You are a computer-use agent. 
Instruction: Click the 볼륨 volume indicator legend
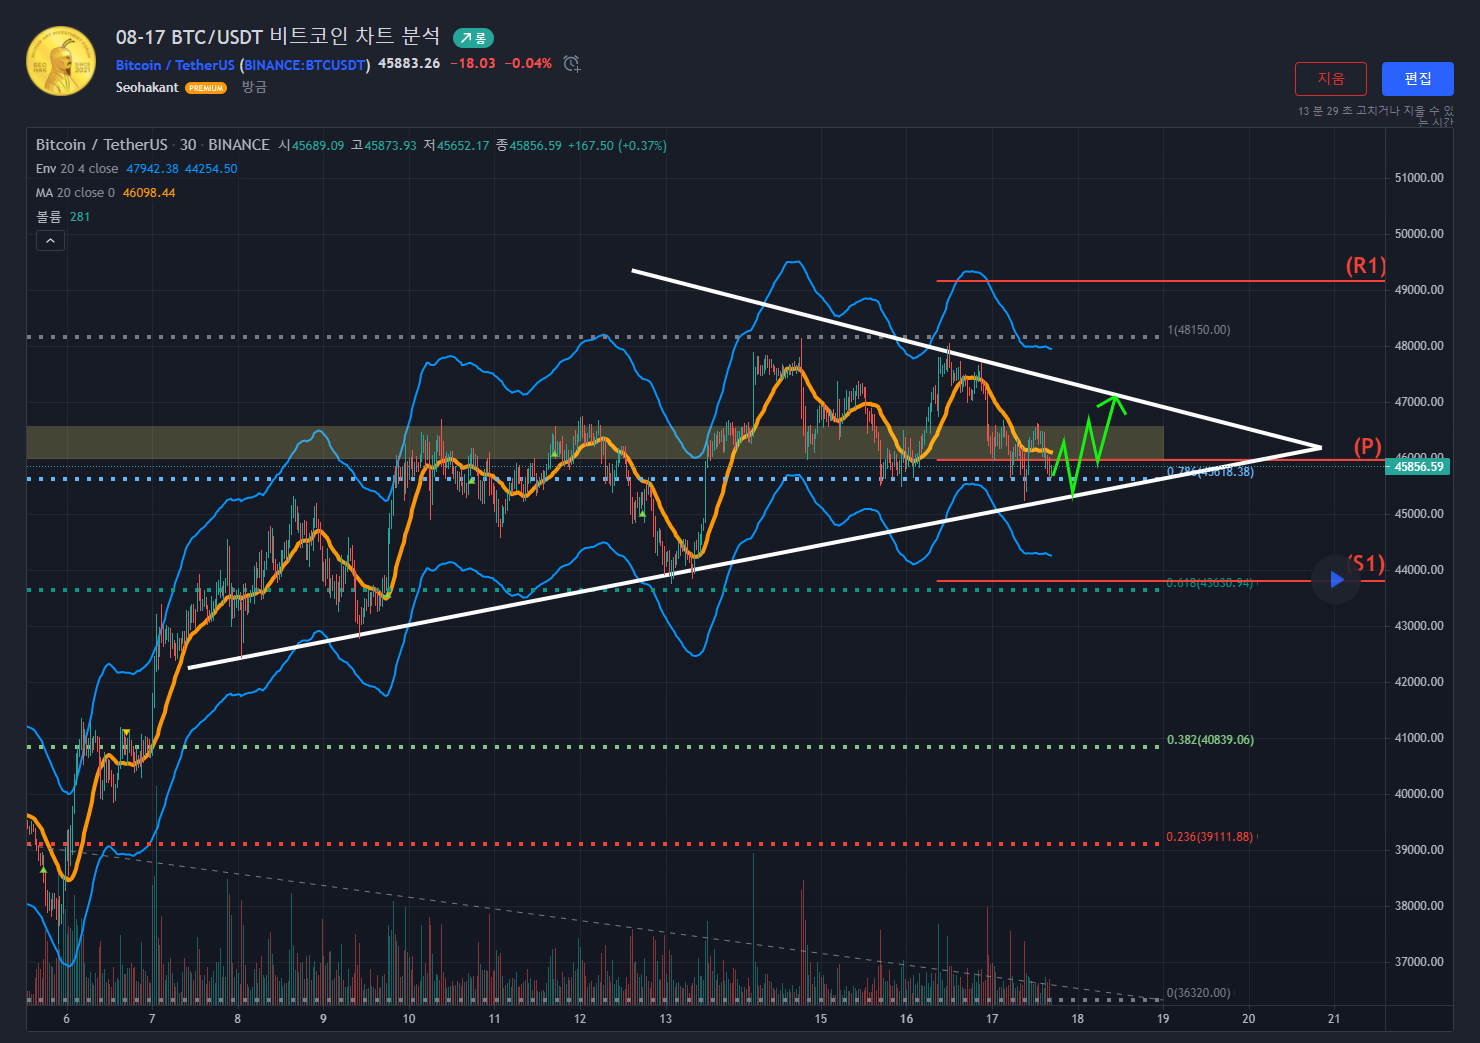coord(49,217)
